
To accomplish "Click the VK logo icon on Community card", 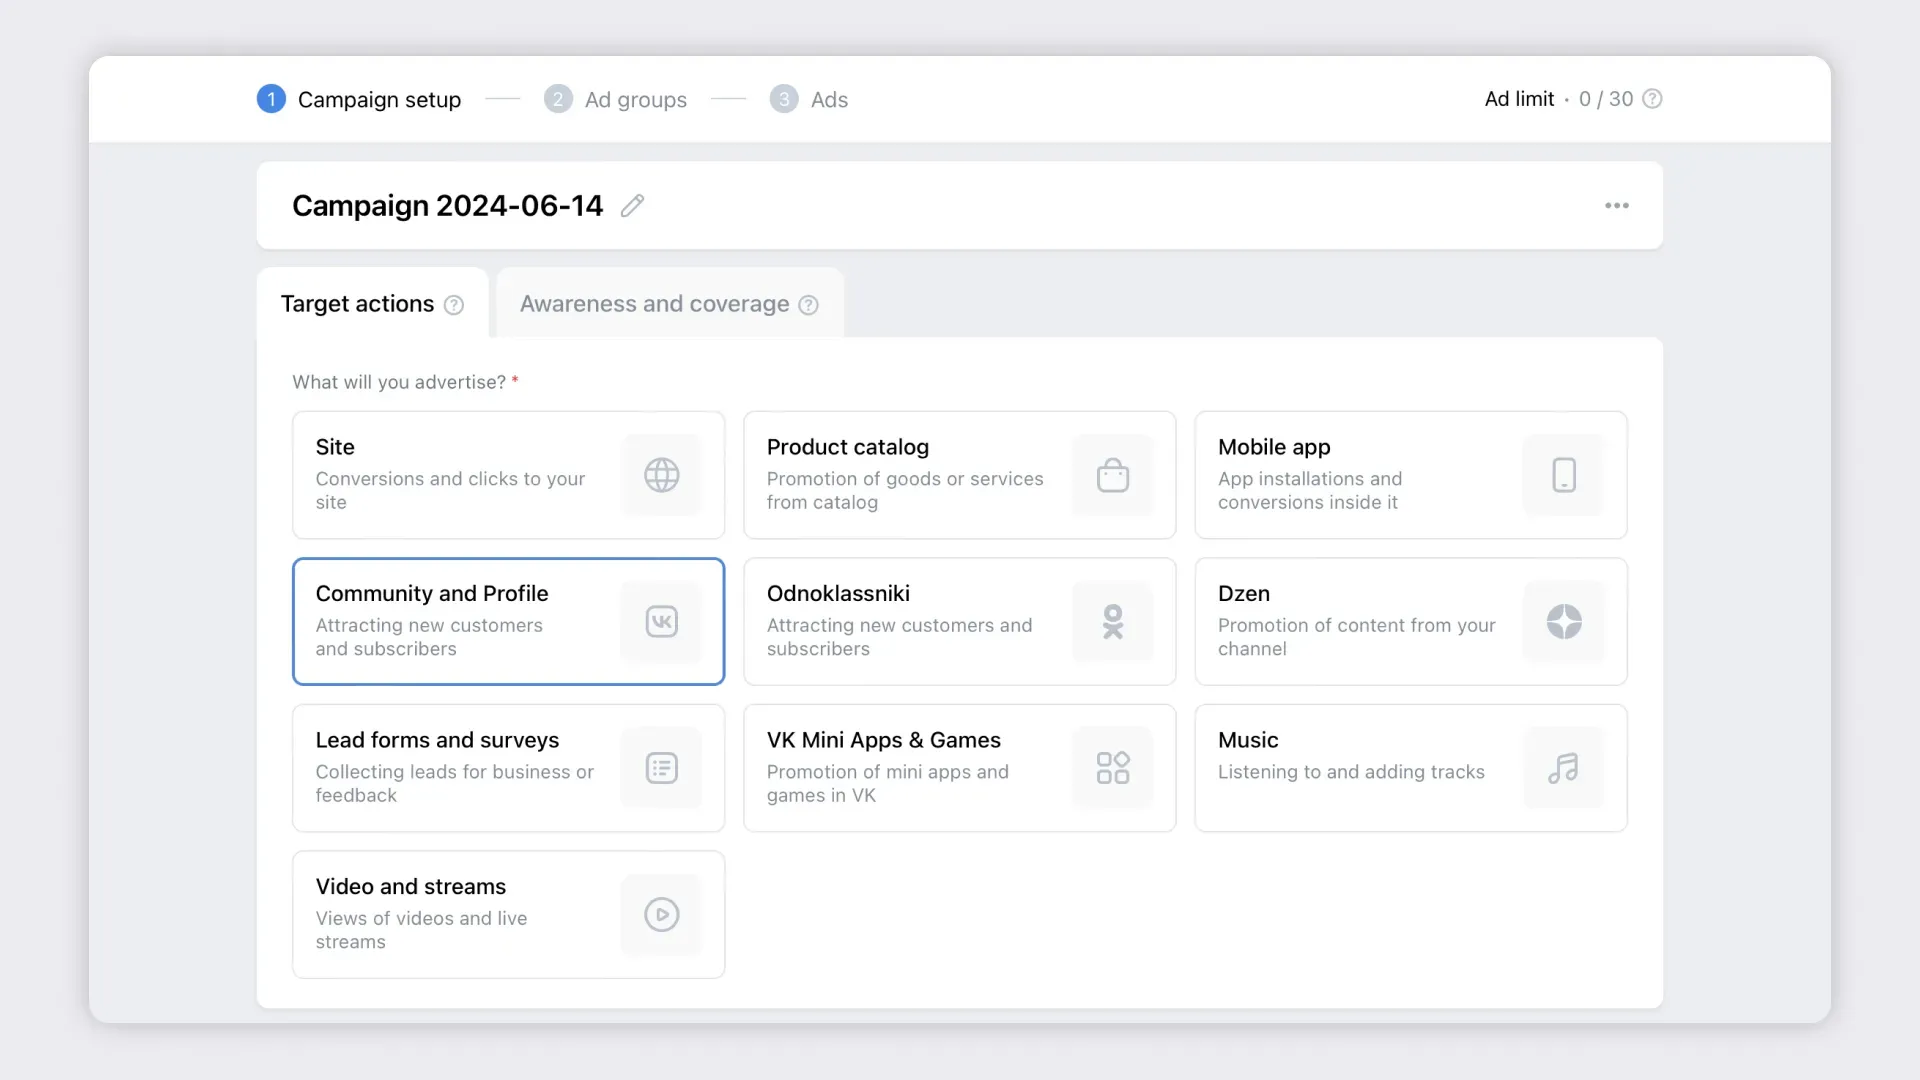I will click(x=661, y=622).
